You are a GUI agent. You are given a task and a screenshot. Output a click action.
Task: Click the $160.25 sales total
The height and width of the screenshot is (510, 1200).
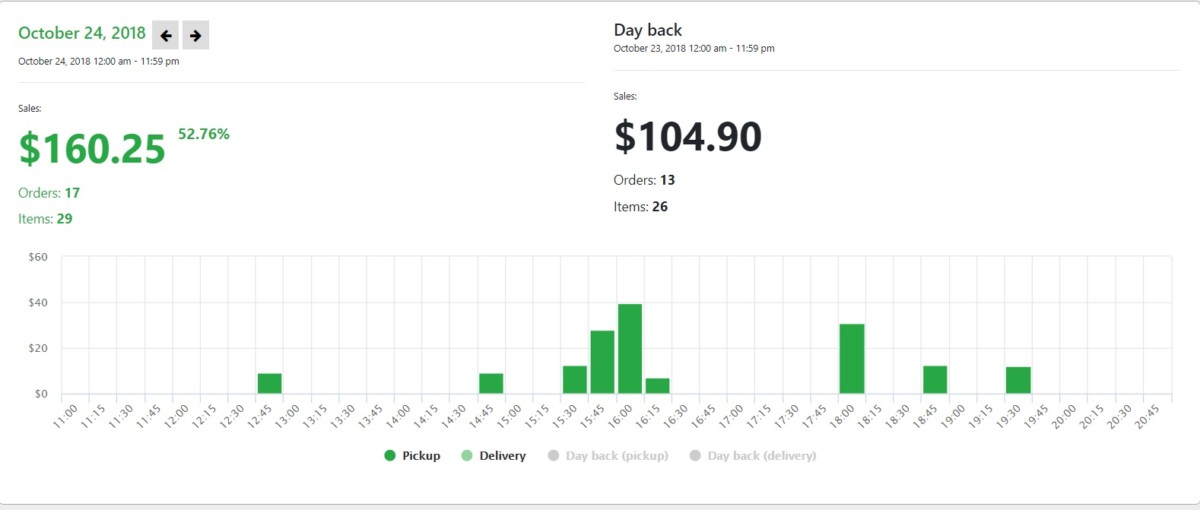tap(92, 149)
